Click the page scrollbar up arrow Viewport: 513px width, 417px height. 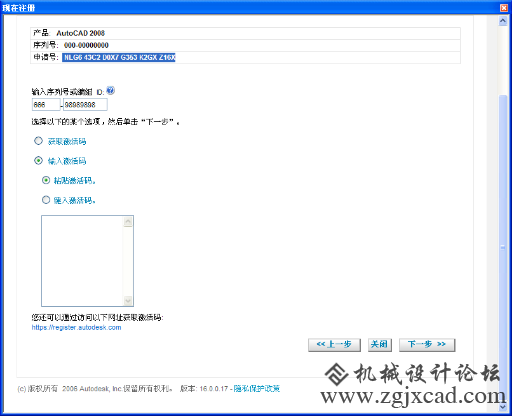[x=503, y=21]
